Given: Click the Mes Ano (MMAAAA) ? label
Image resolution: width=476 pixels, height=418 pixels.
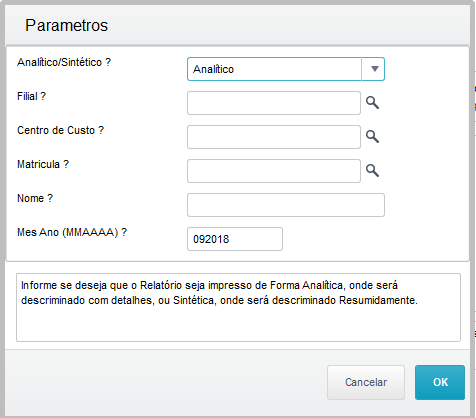Looking at the screenshot, I should coord(72,232).
